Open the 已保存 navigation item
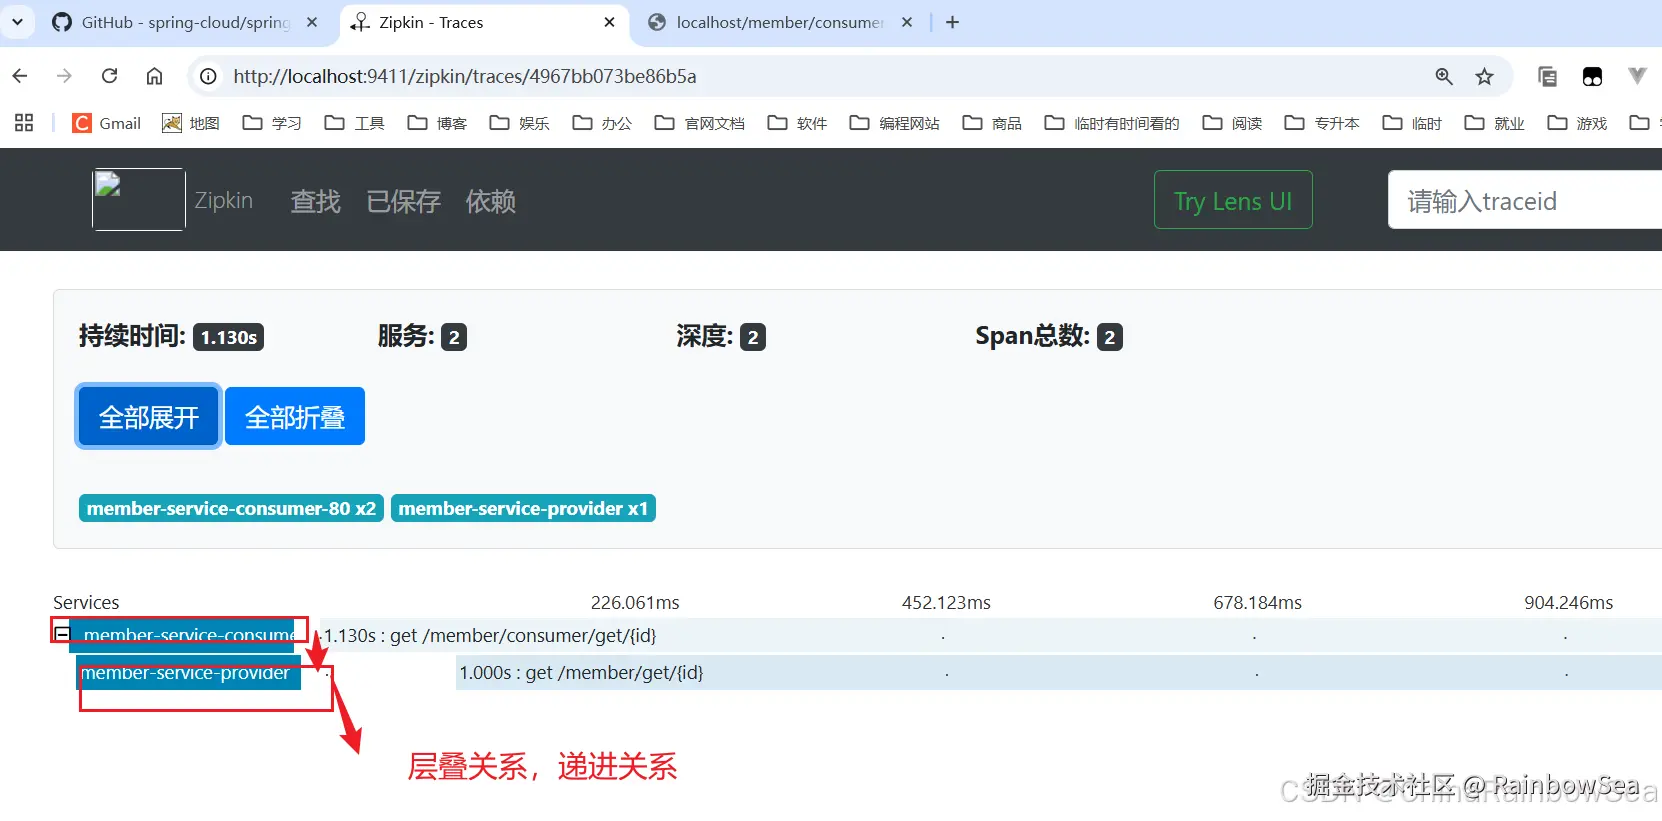This screenshot has width=1662, height=821. (x=403, y=201)
